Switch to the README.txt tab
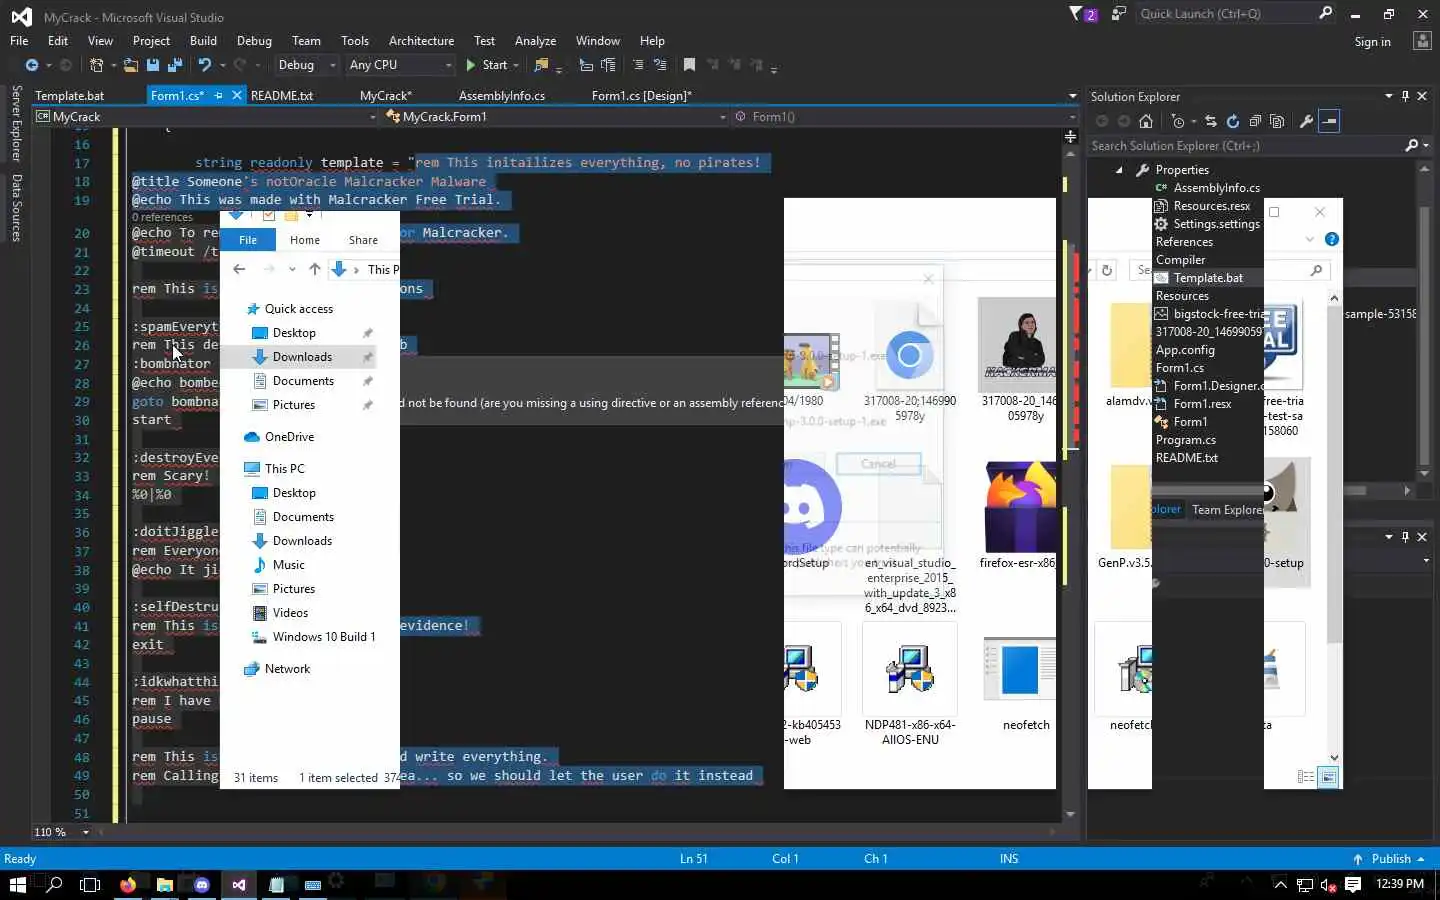This screenshot has width=1440, height=900. click(282, 96)
